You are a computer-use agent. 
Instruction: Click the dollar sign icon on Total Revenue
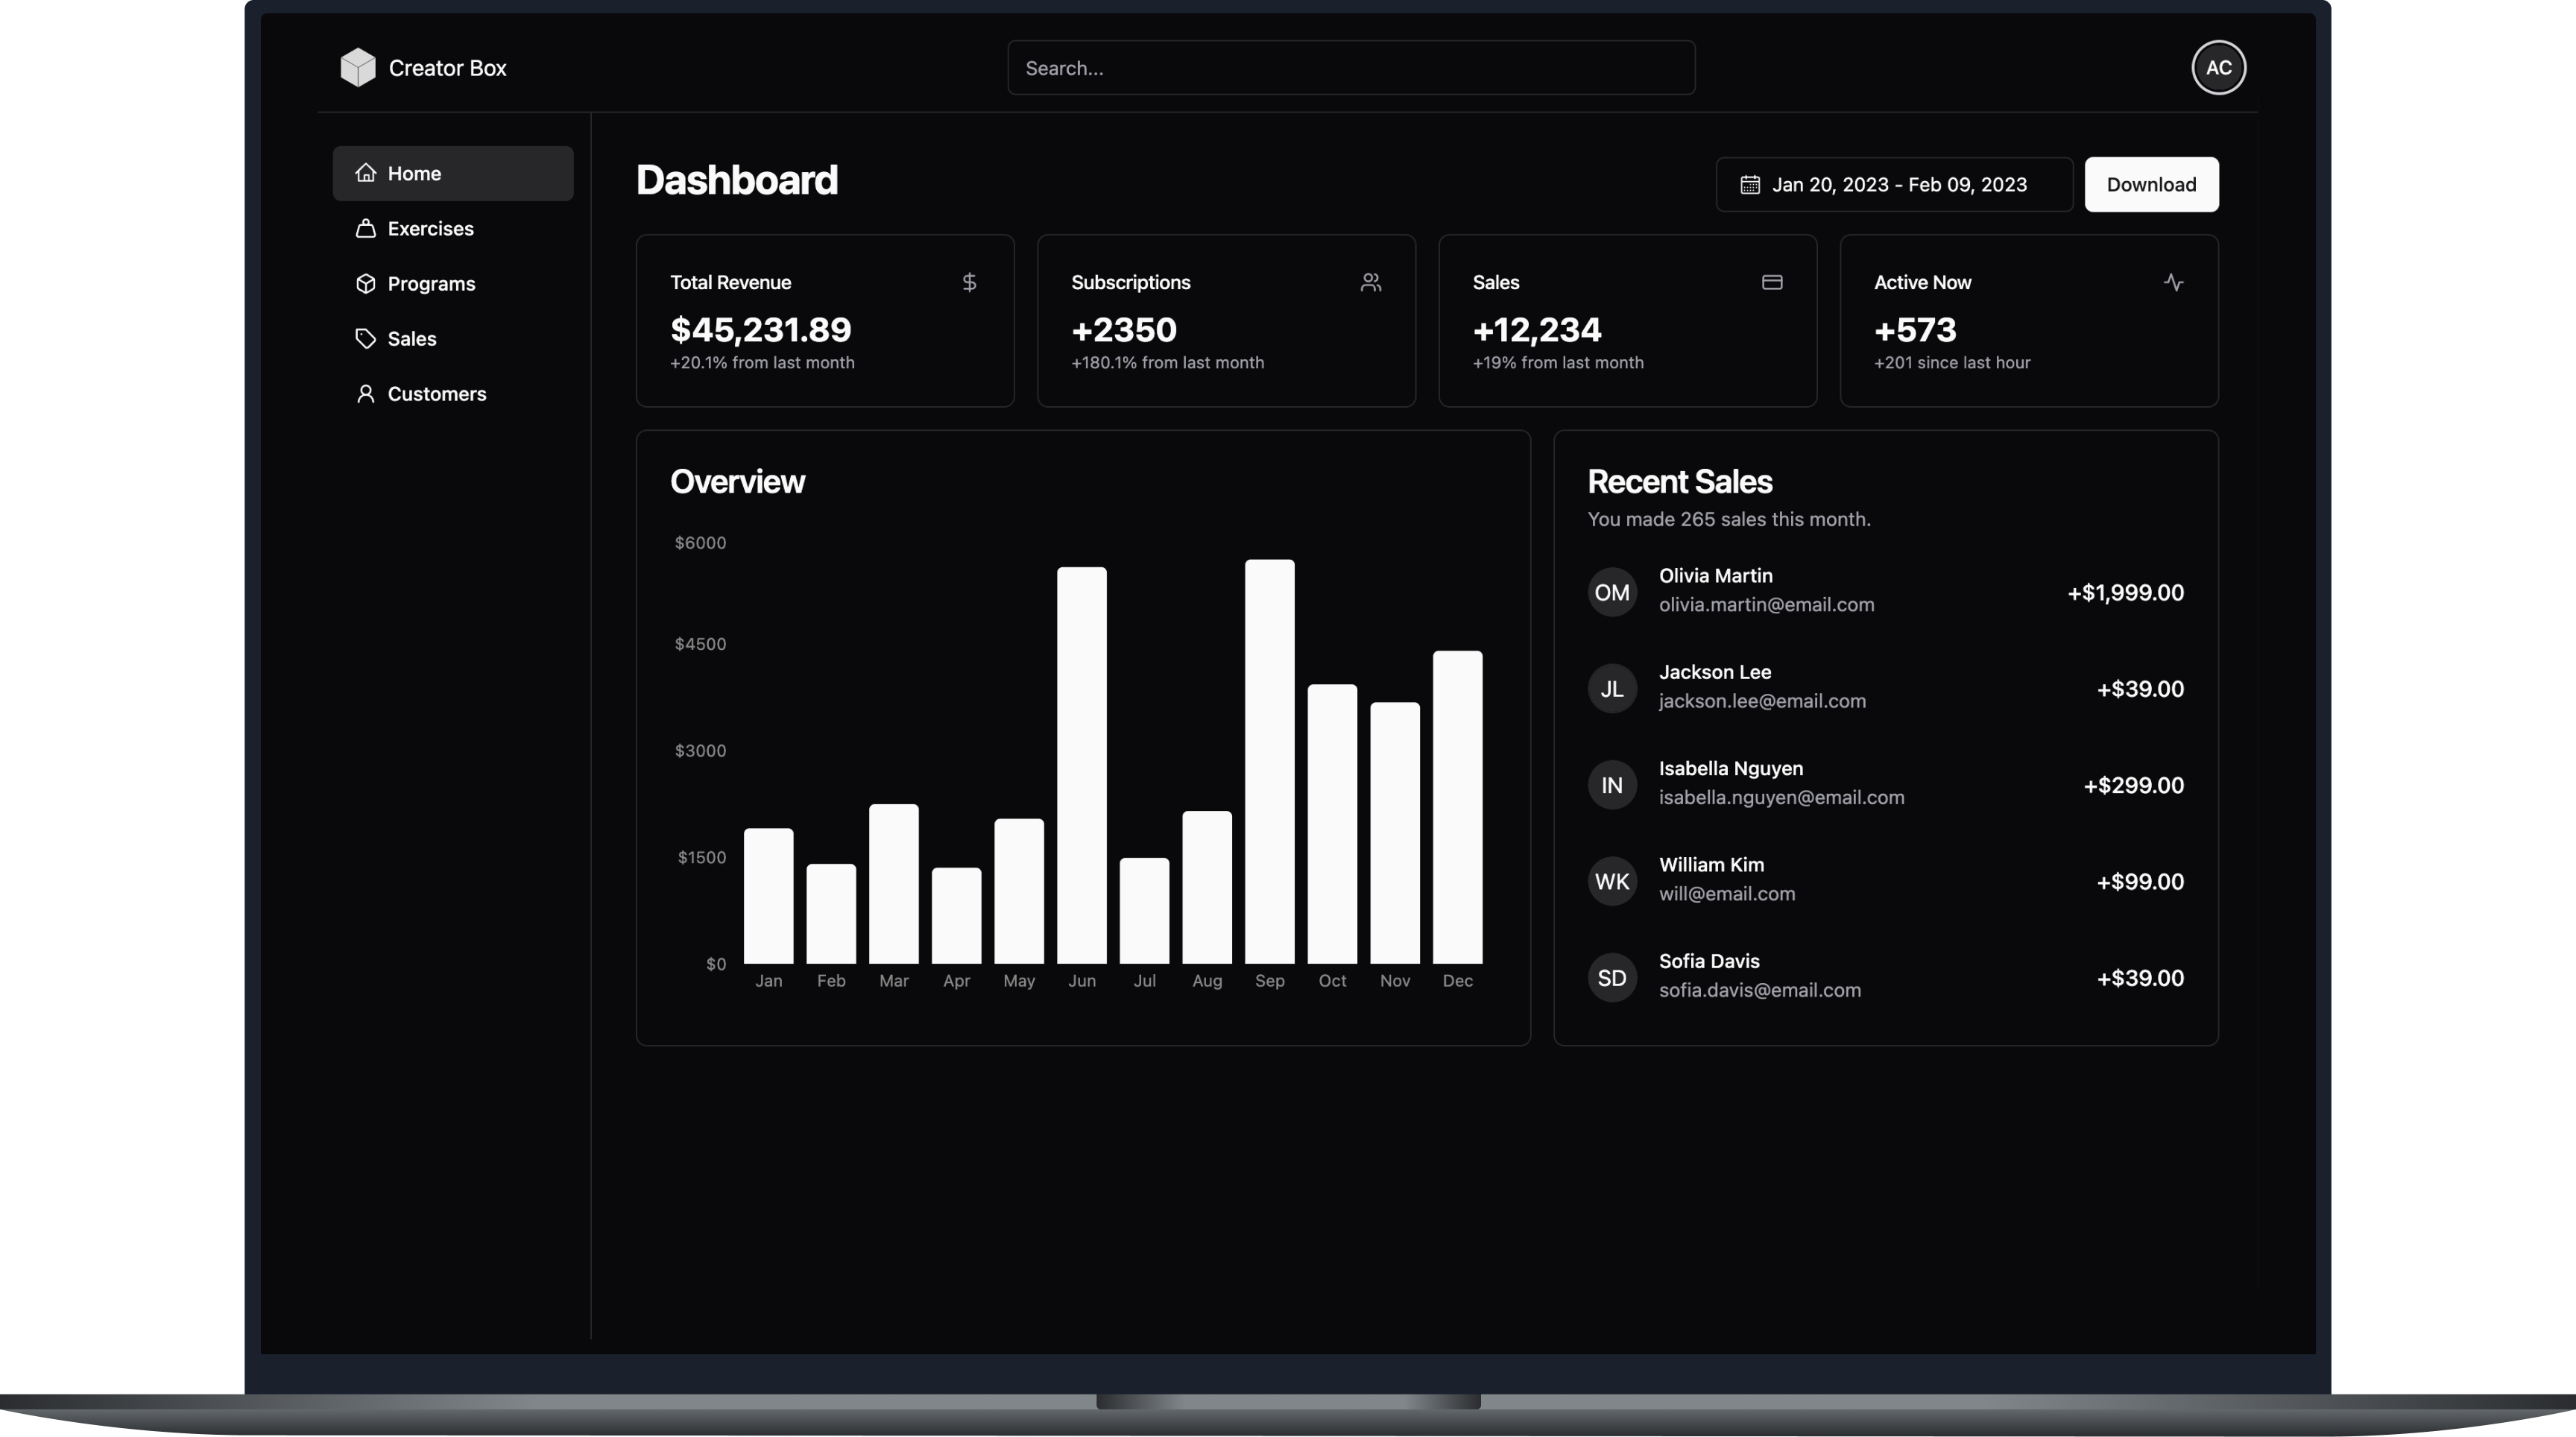coord(969,282)
